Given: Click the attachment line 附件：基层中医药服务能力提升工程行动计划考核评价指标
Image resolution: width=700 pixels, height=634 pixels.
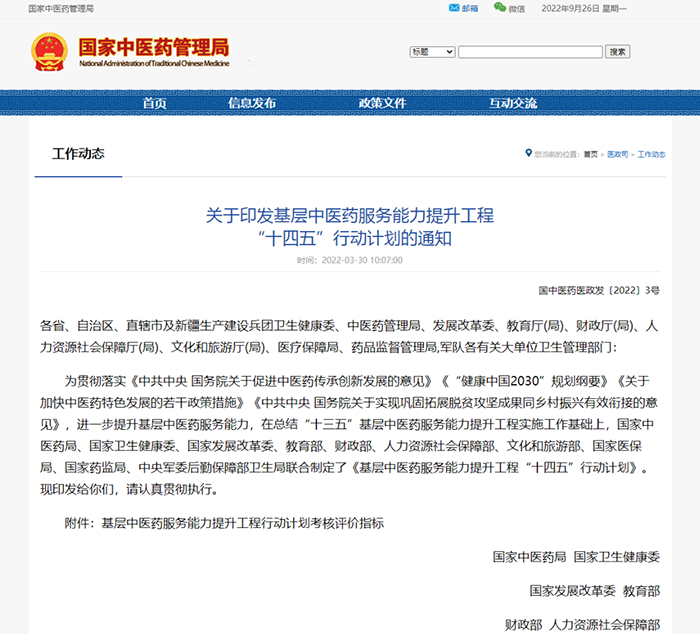Looking at the screenshot, I should click(x=224, y=523).
